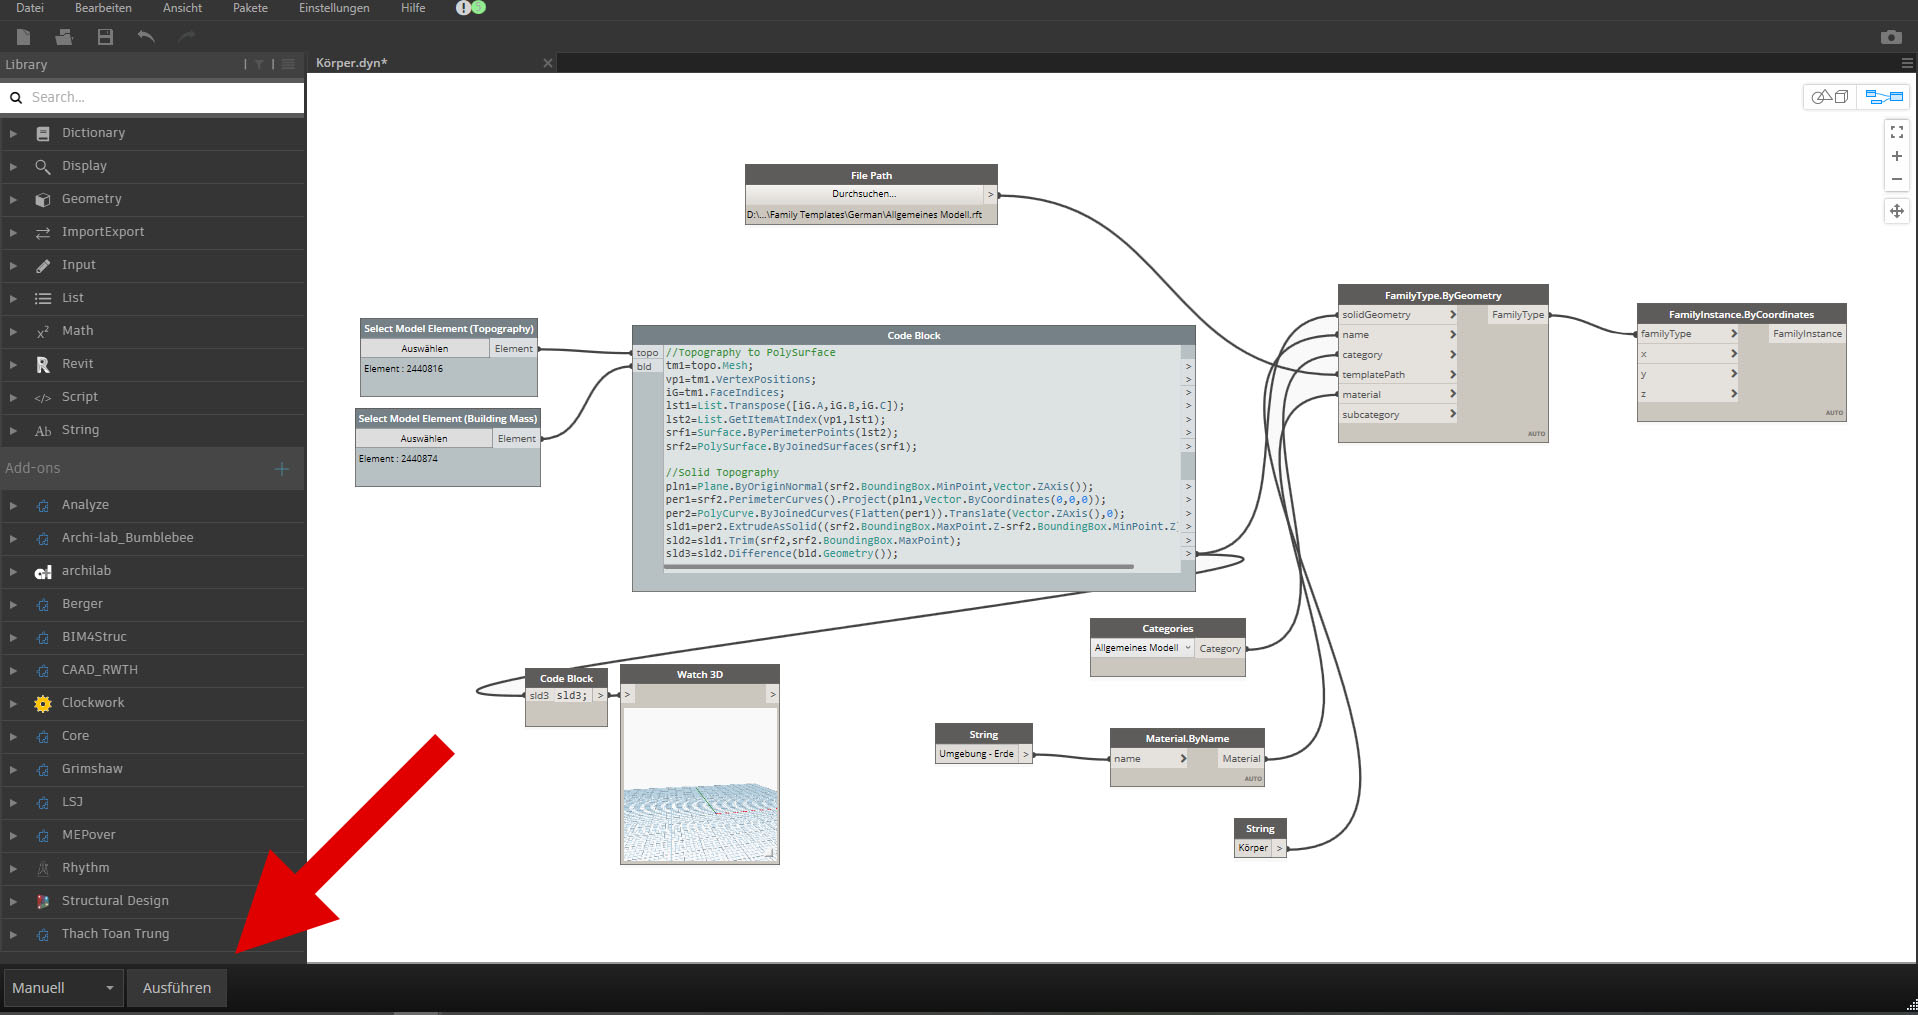Open the Pakete menu
Image resolution: width=1918 pixels, height=1015 pixels.
click(250, 8)
